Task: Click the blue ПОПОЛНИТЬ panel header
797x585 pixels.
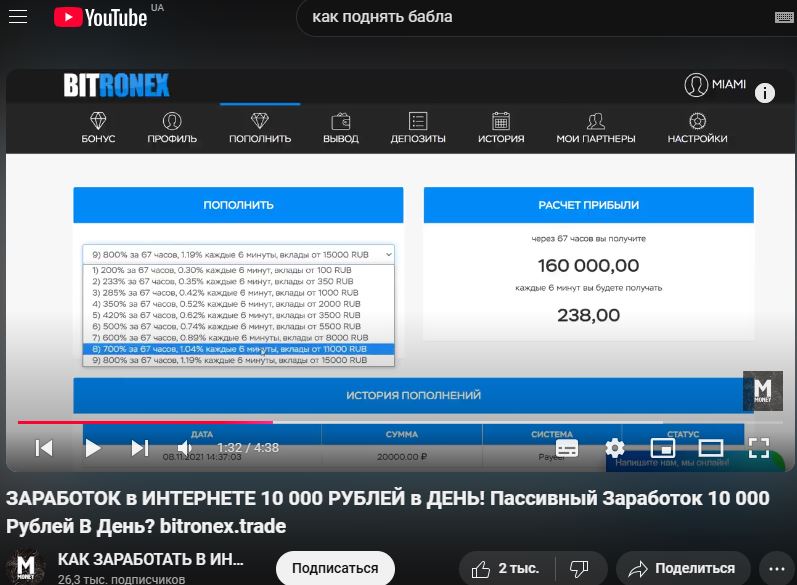Action: pyautogui.click(x=238, y=205)
